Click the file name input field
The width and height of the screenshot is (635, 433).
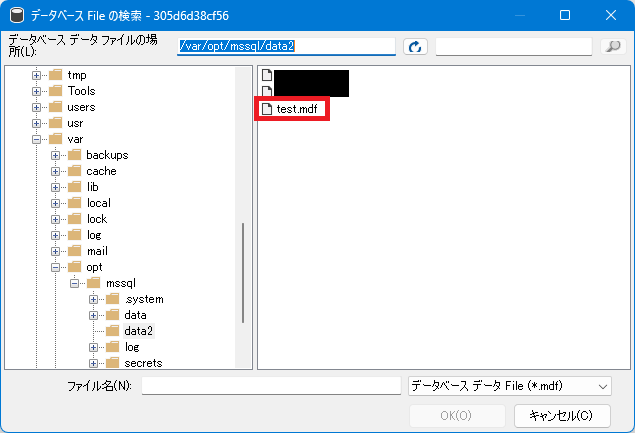271,386
